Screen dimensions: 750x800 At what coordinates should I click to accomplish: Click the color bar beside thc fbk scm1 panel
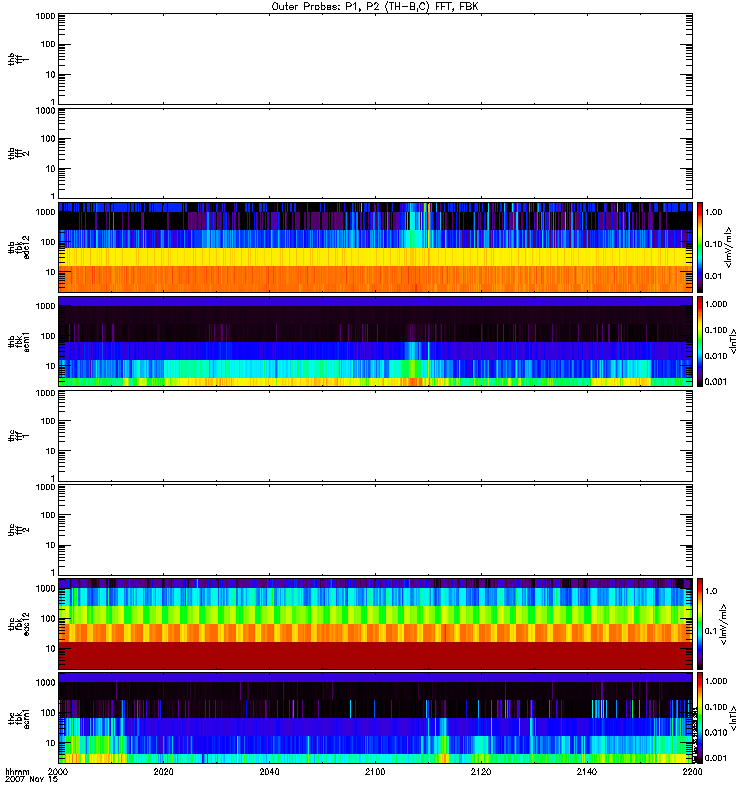[700, 718]
